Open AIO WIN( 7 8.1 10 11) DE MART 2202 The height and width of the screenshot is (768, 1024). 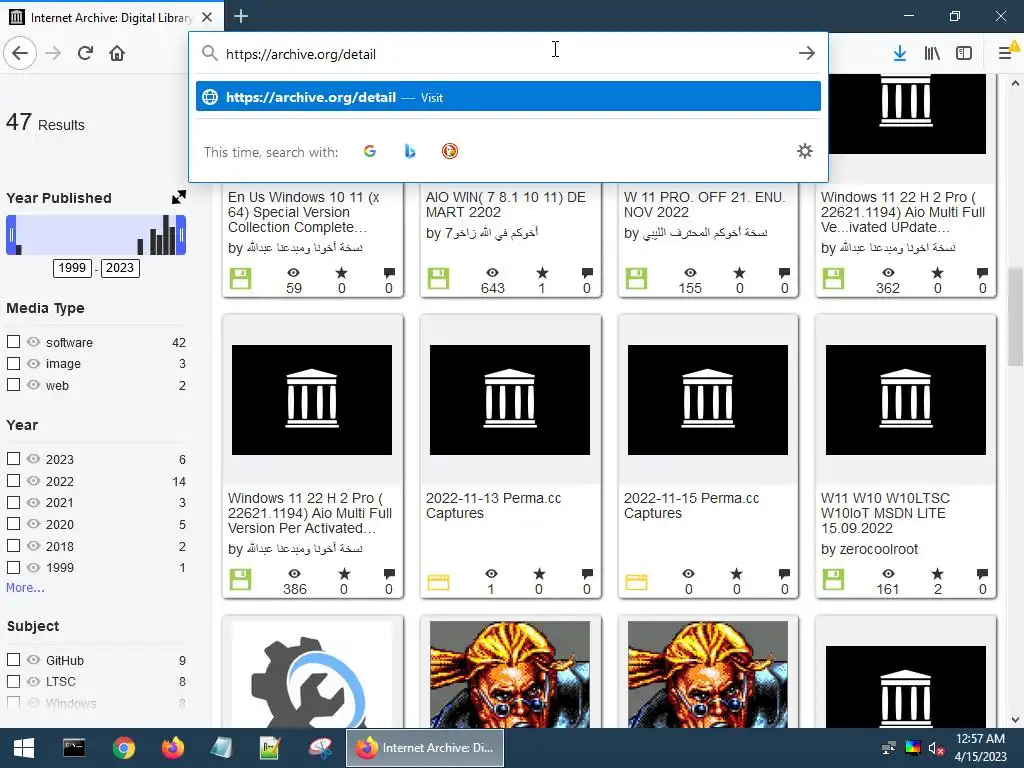click(x=505, y=204)
